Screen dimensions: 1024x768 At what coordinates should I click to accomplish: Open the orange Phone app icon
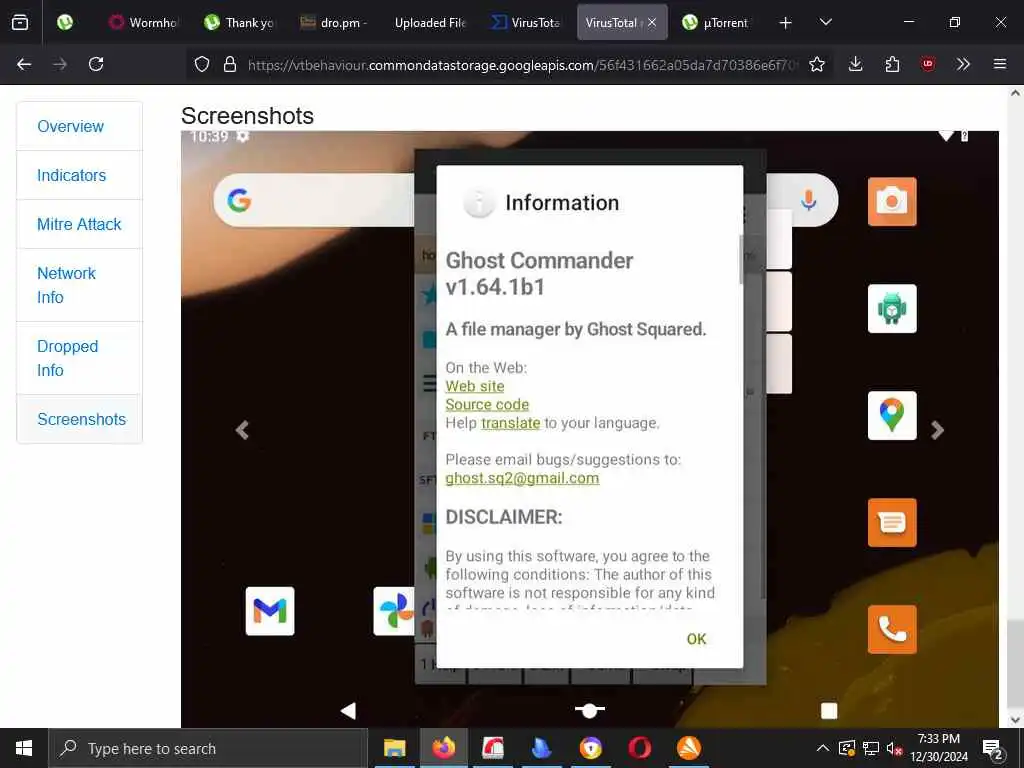pyautogui.click(x=892, y=630)
